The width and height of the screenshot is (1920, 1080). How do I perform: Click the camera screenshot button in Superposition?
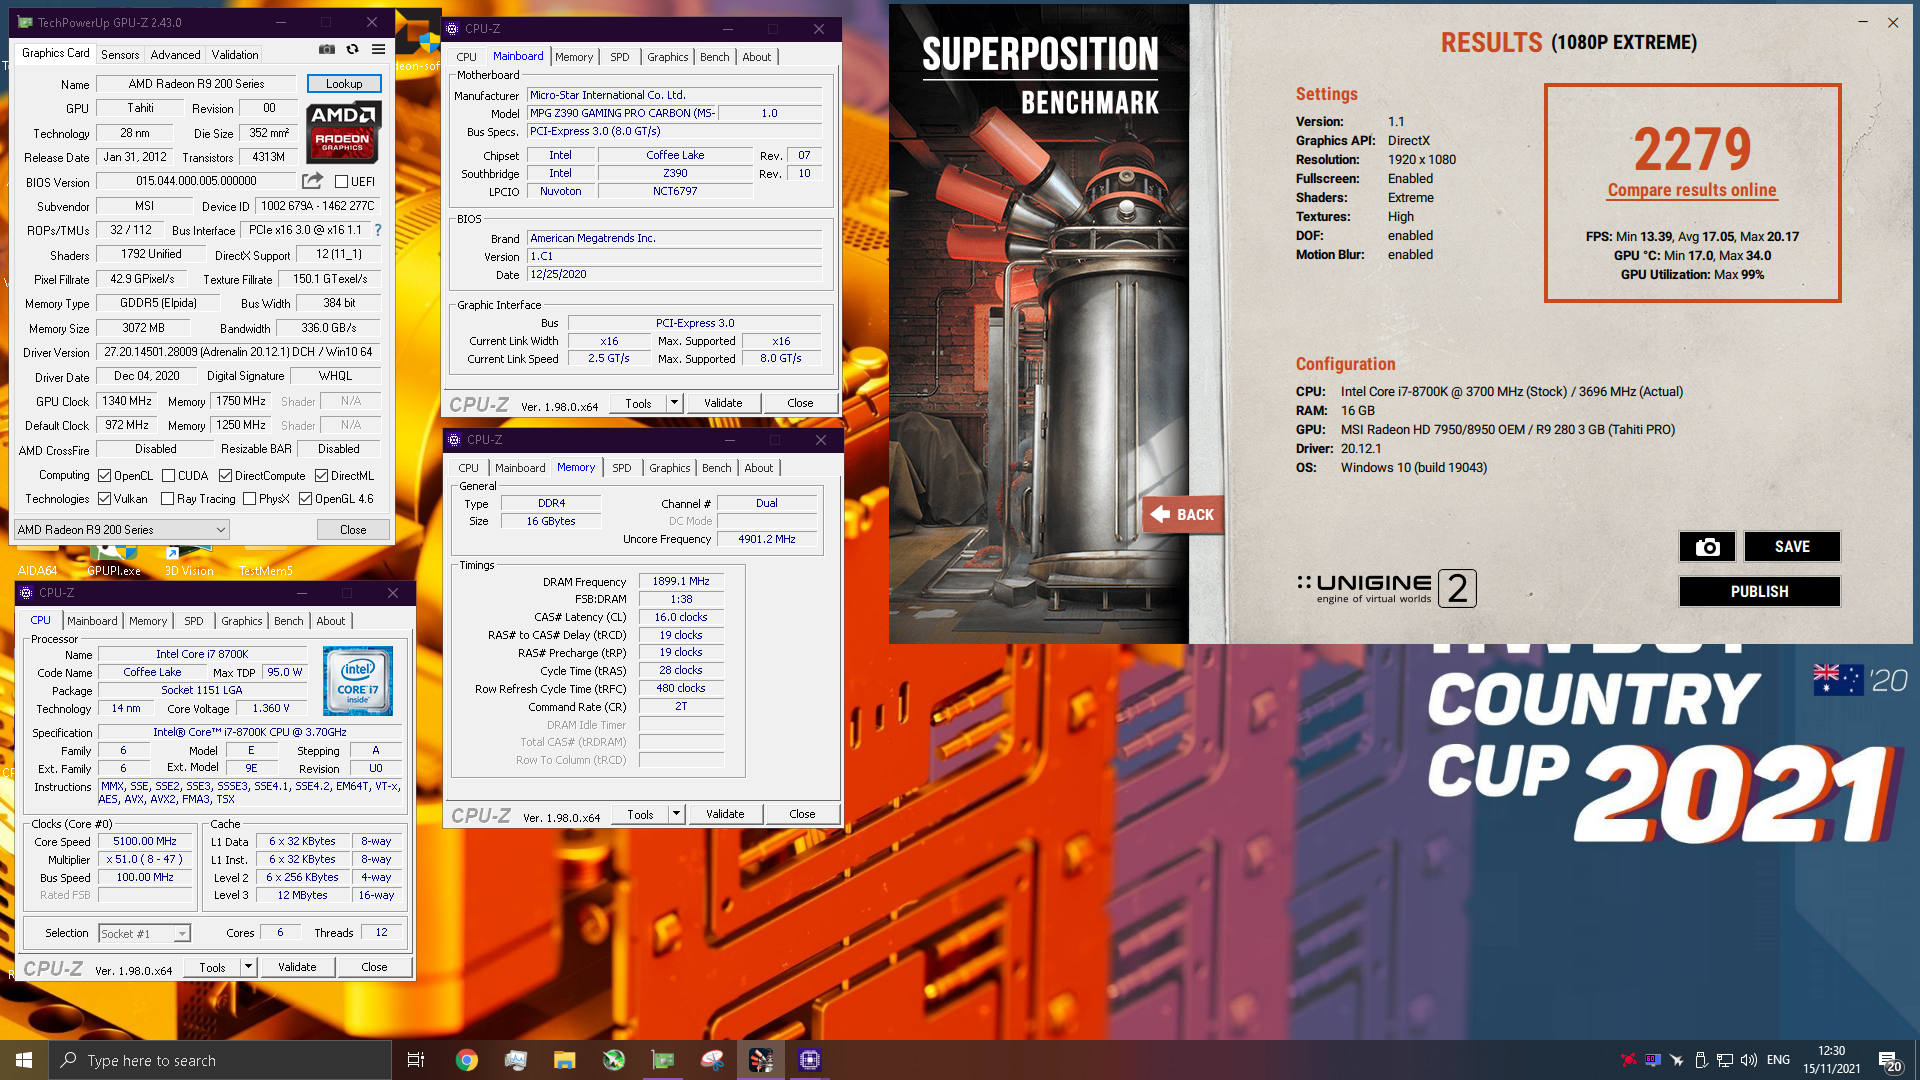(1707, 546)
